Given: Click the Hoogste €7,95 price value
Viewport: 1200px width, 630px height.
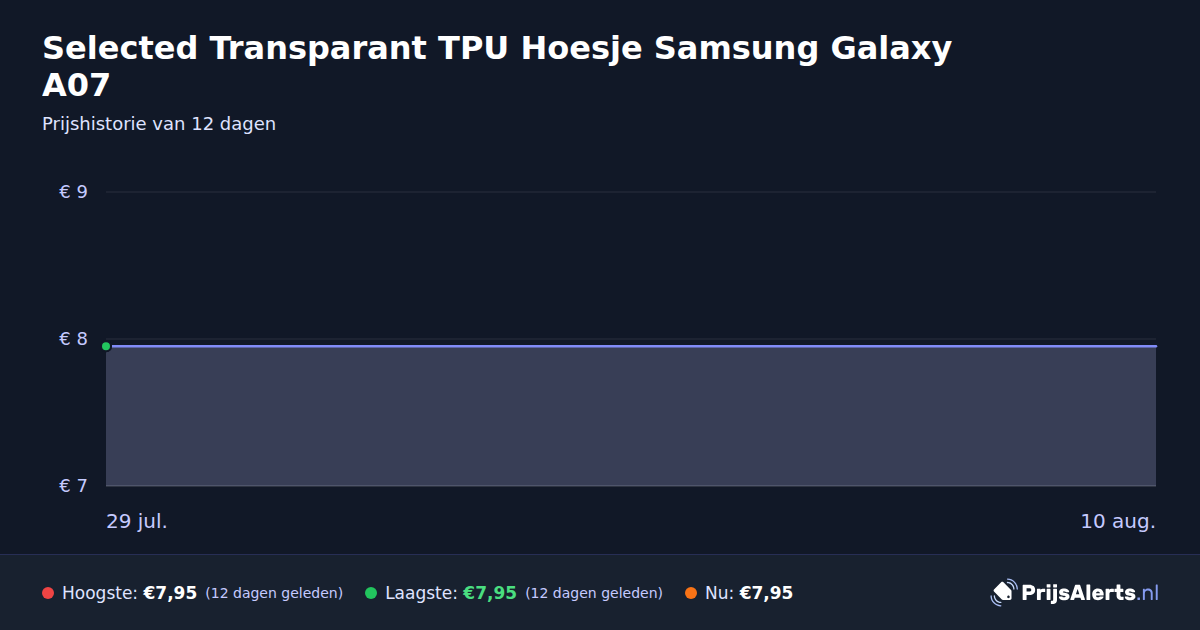Looking at the screenshot, I should (x=170, y=593).
